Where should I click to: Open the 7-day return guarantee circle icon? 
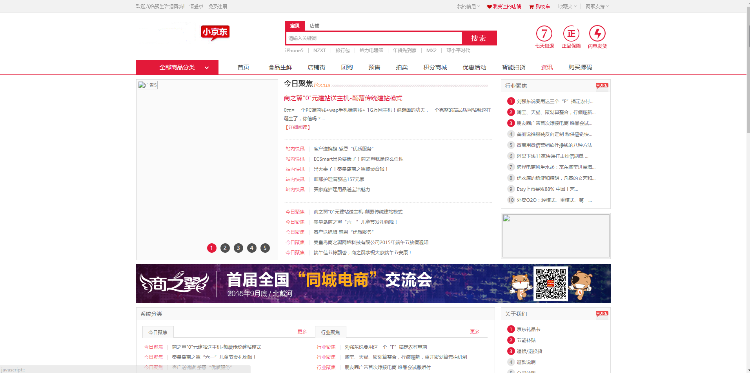point(544,34)
